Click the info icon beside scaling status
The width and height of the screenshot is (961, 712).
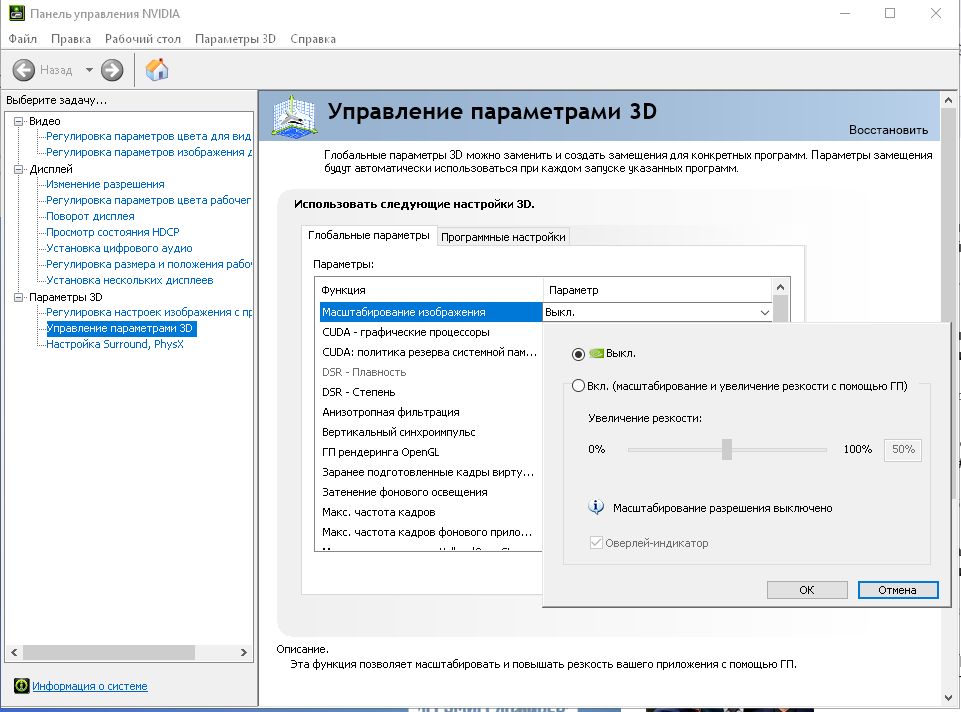coord(596,507)
